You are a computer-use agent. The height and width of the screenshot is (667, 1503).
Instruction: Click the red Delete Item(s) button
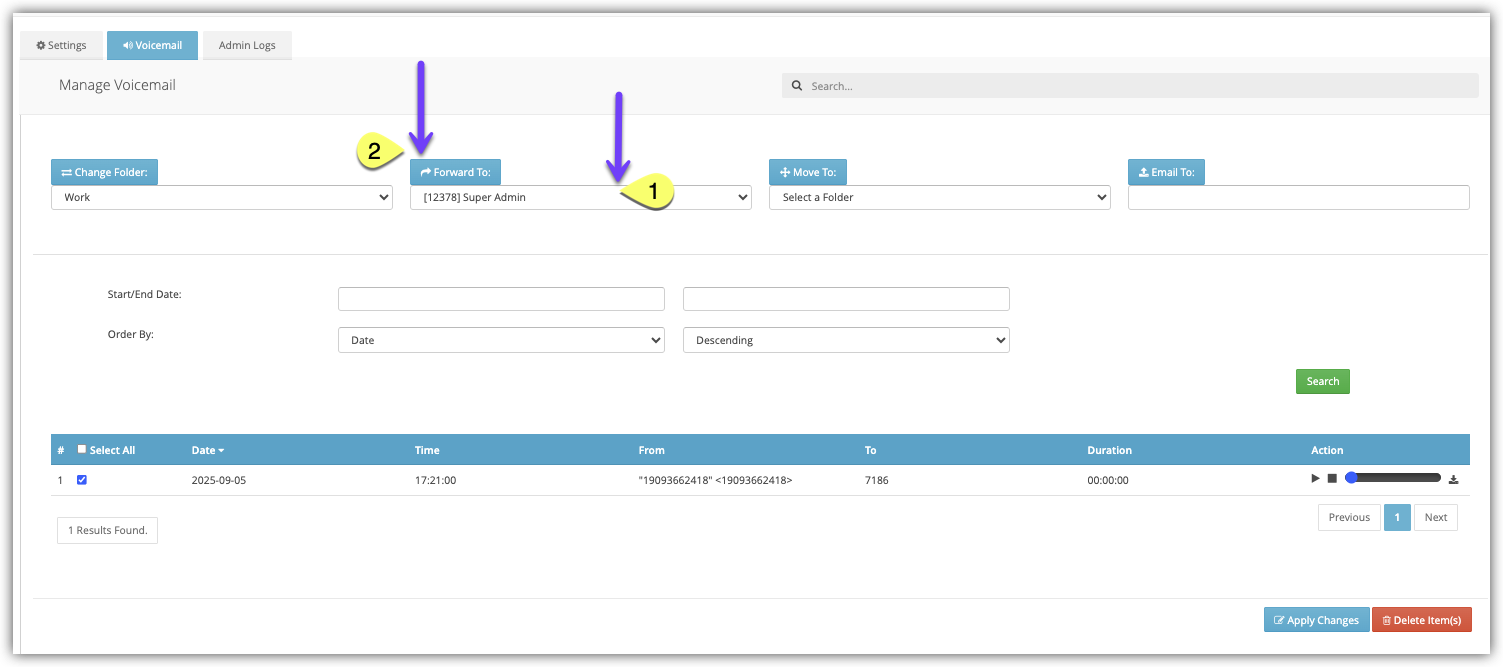tap(1421, 620)
